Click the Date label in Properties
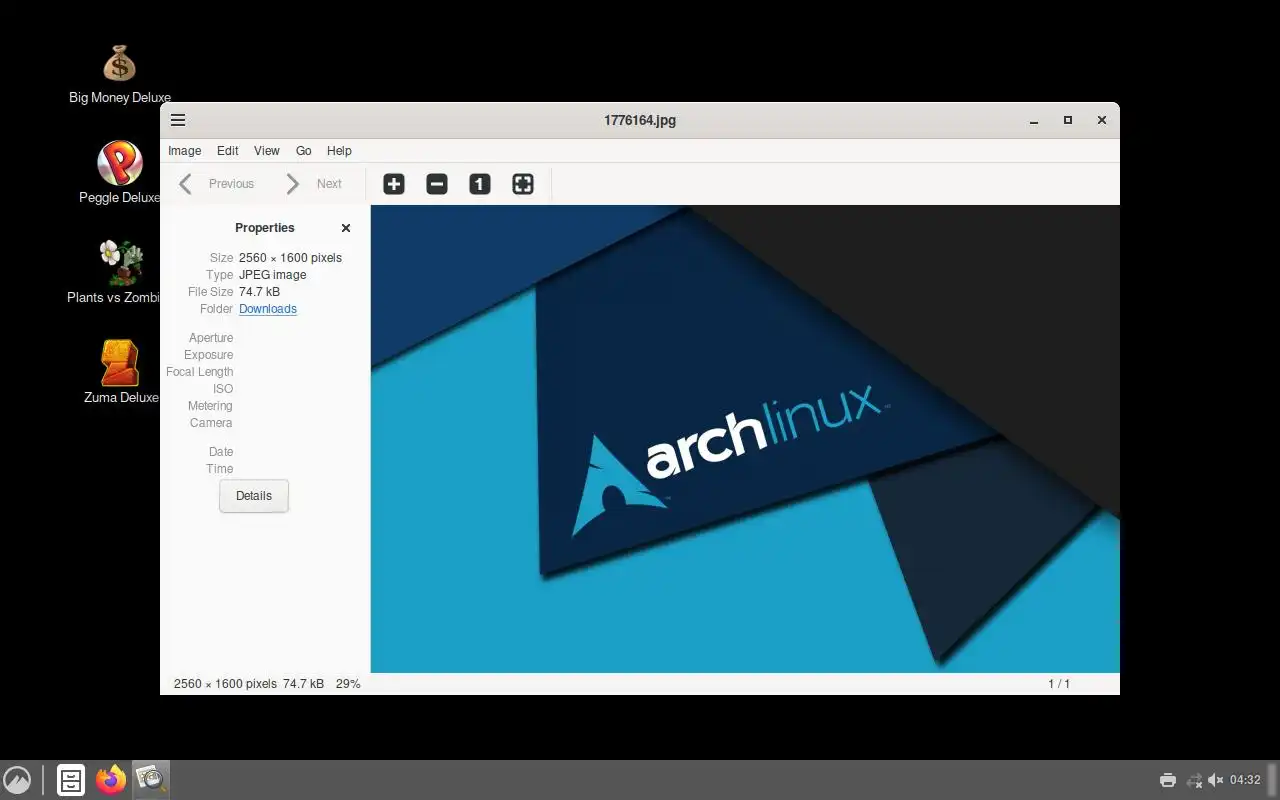1280x800 pixels. tap(221, 452)
